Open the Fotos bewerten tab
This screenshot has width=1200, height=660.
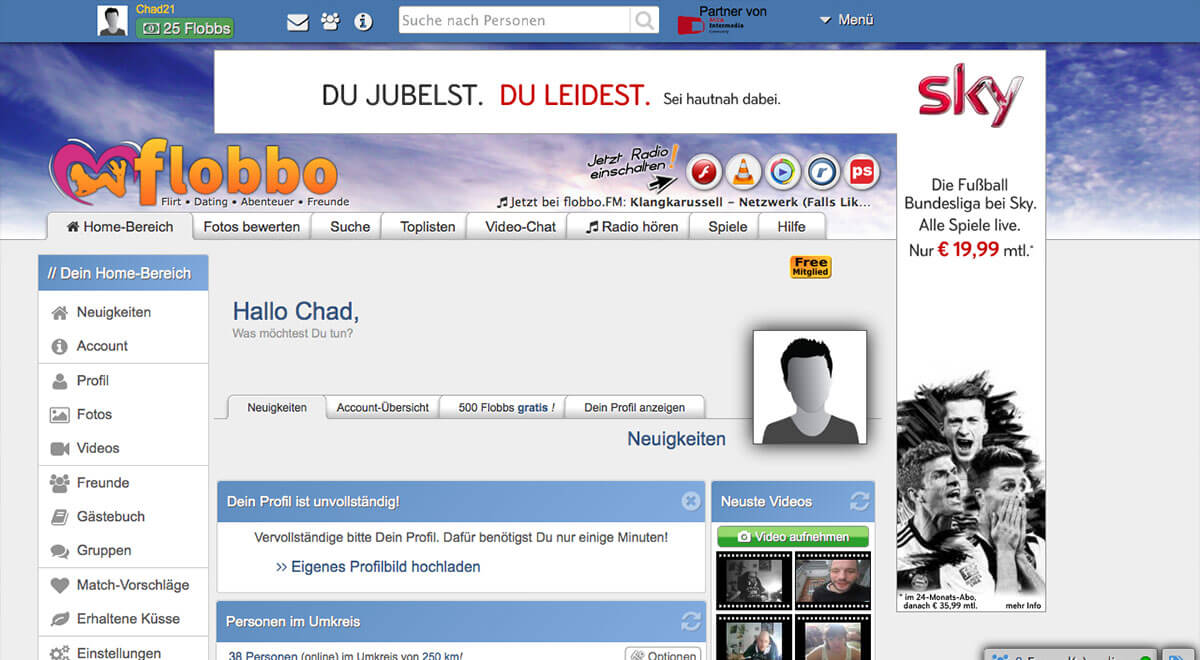(252, 227)
